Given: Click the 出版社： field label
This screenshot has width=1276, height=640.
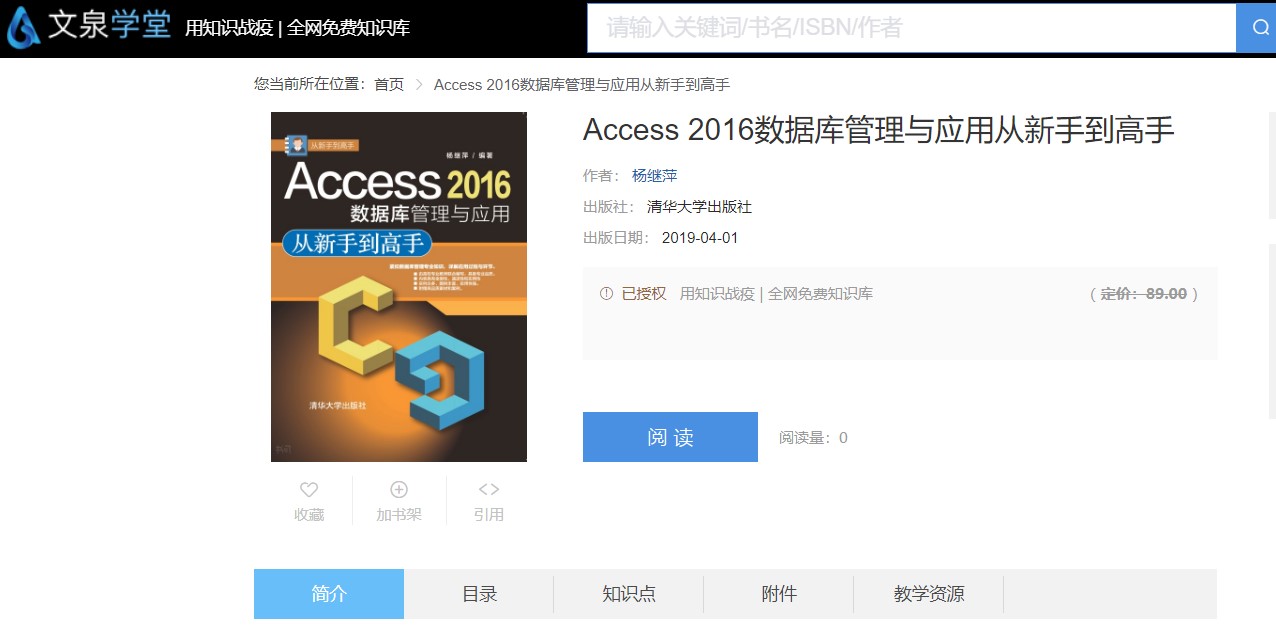Looking at the screenshot, I should point(610,207).
